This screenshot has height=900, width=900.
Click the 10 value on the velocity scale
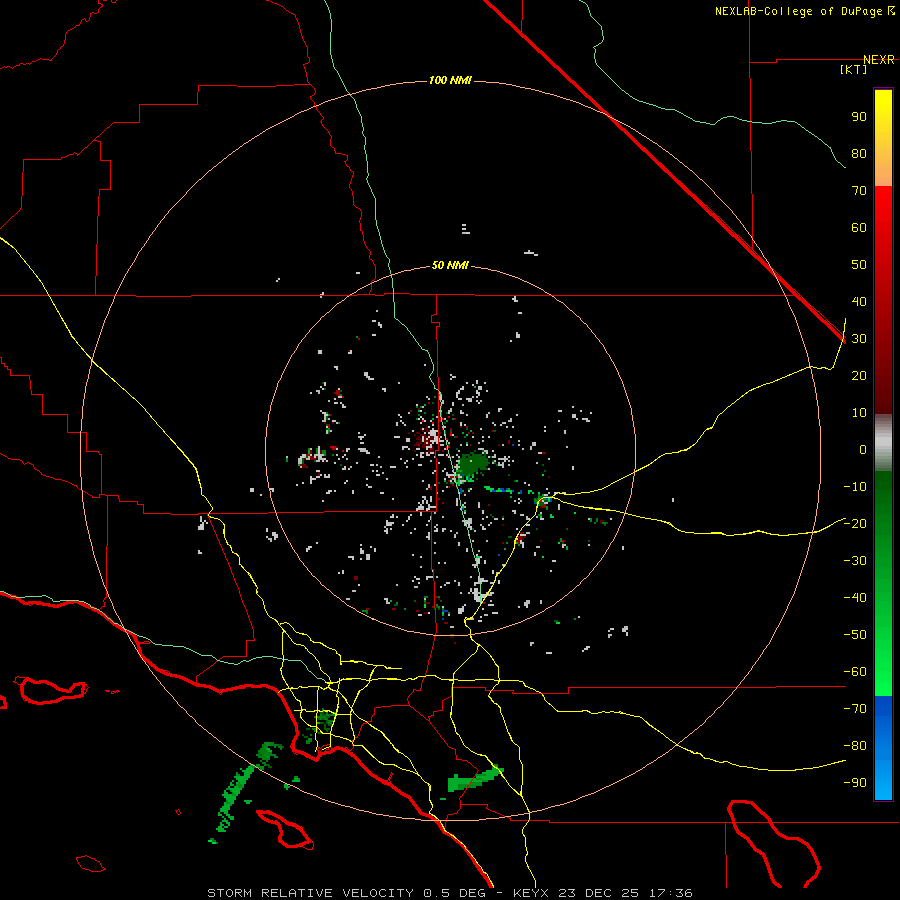coord(859,413)
